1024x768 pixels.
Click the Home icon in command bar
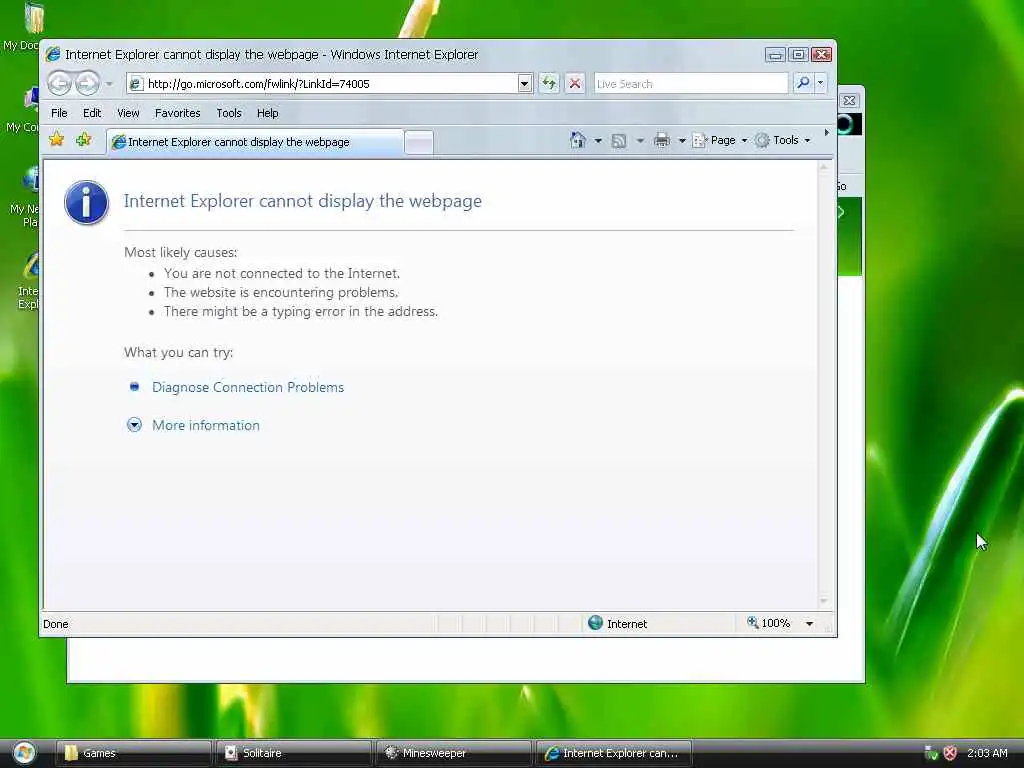click(x=577, y=140)
